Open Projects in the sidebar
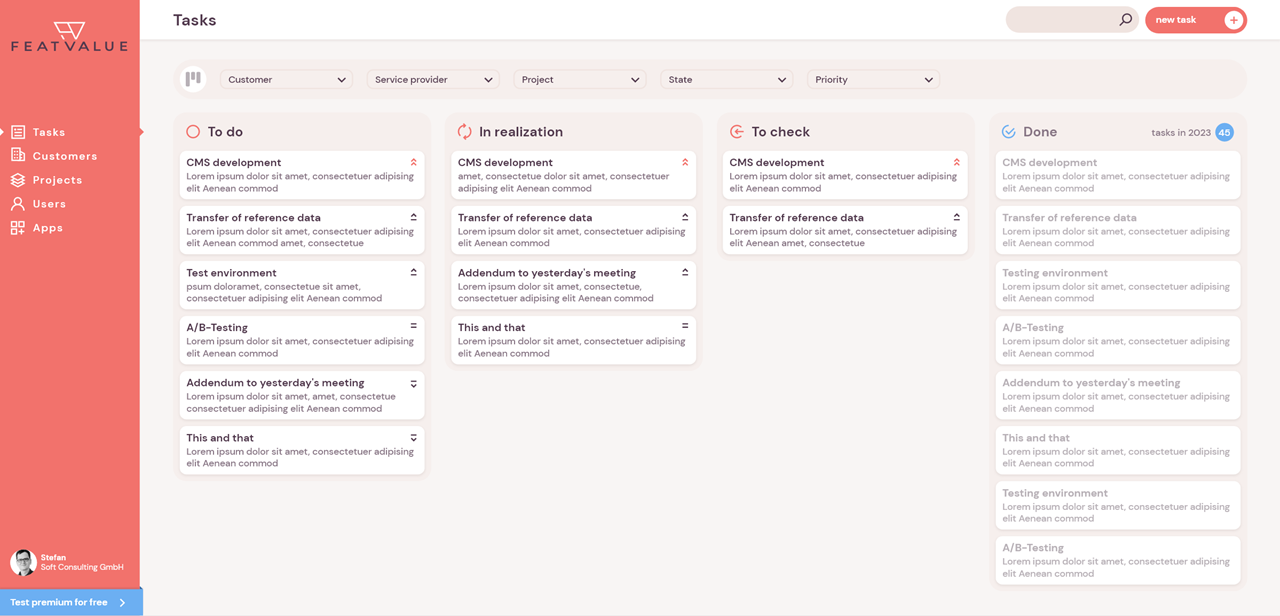Viewport: 1280px width, 616px height. (57, 180)
